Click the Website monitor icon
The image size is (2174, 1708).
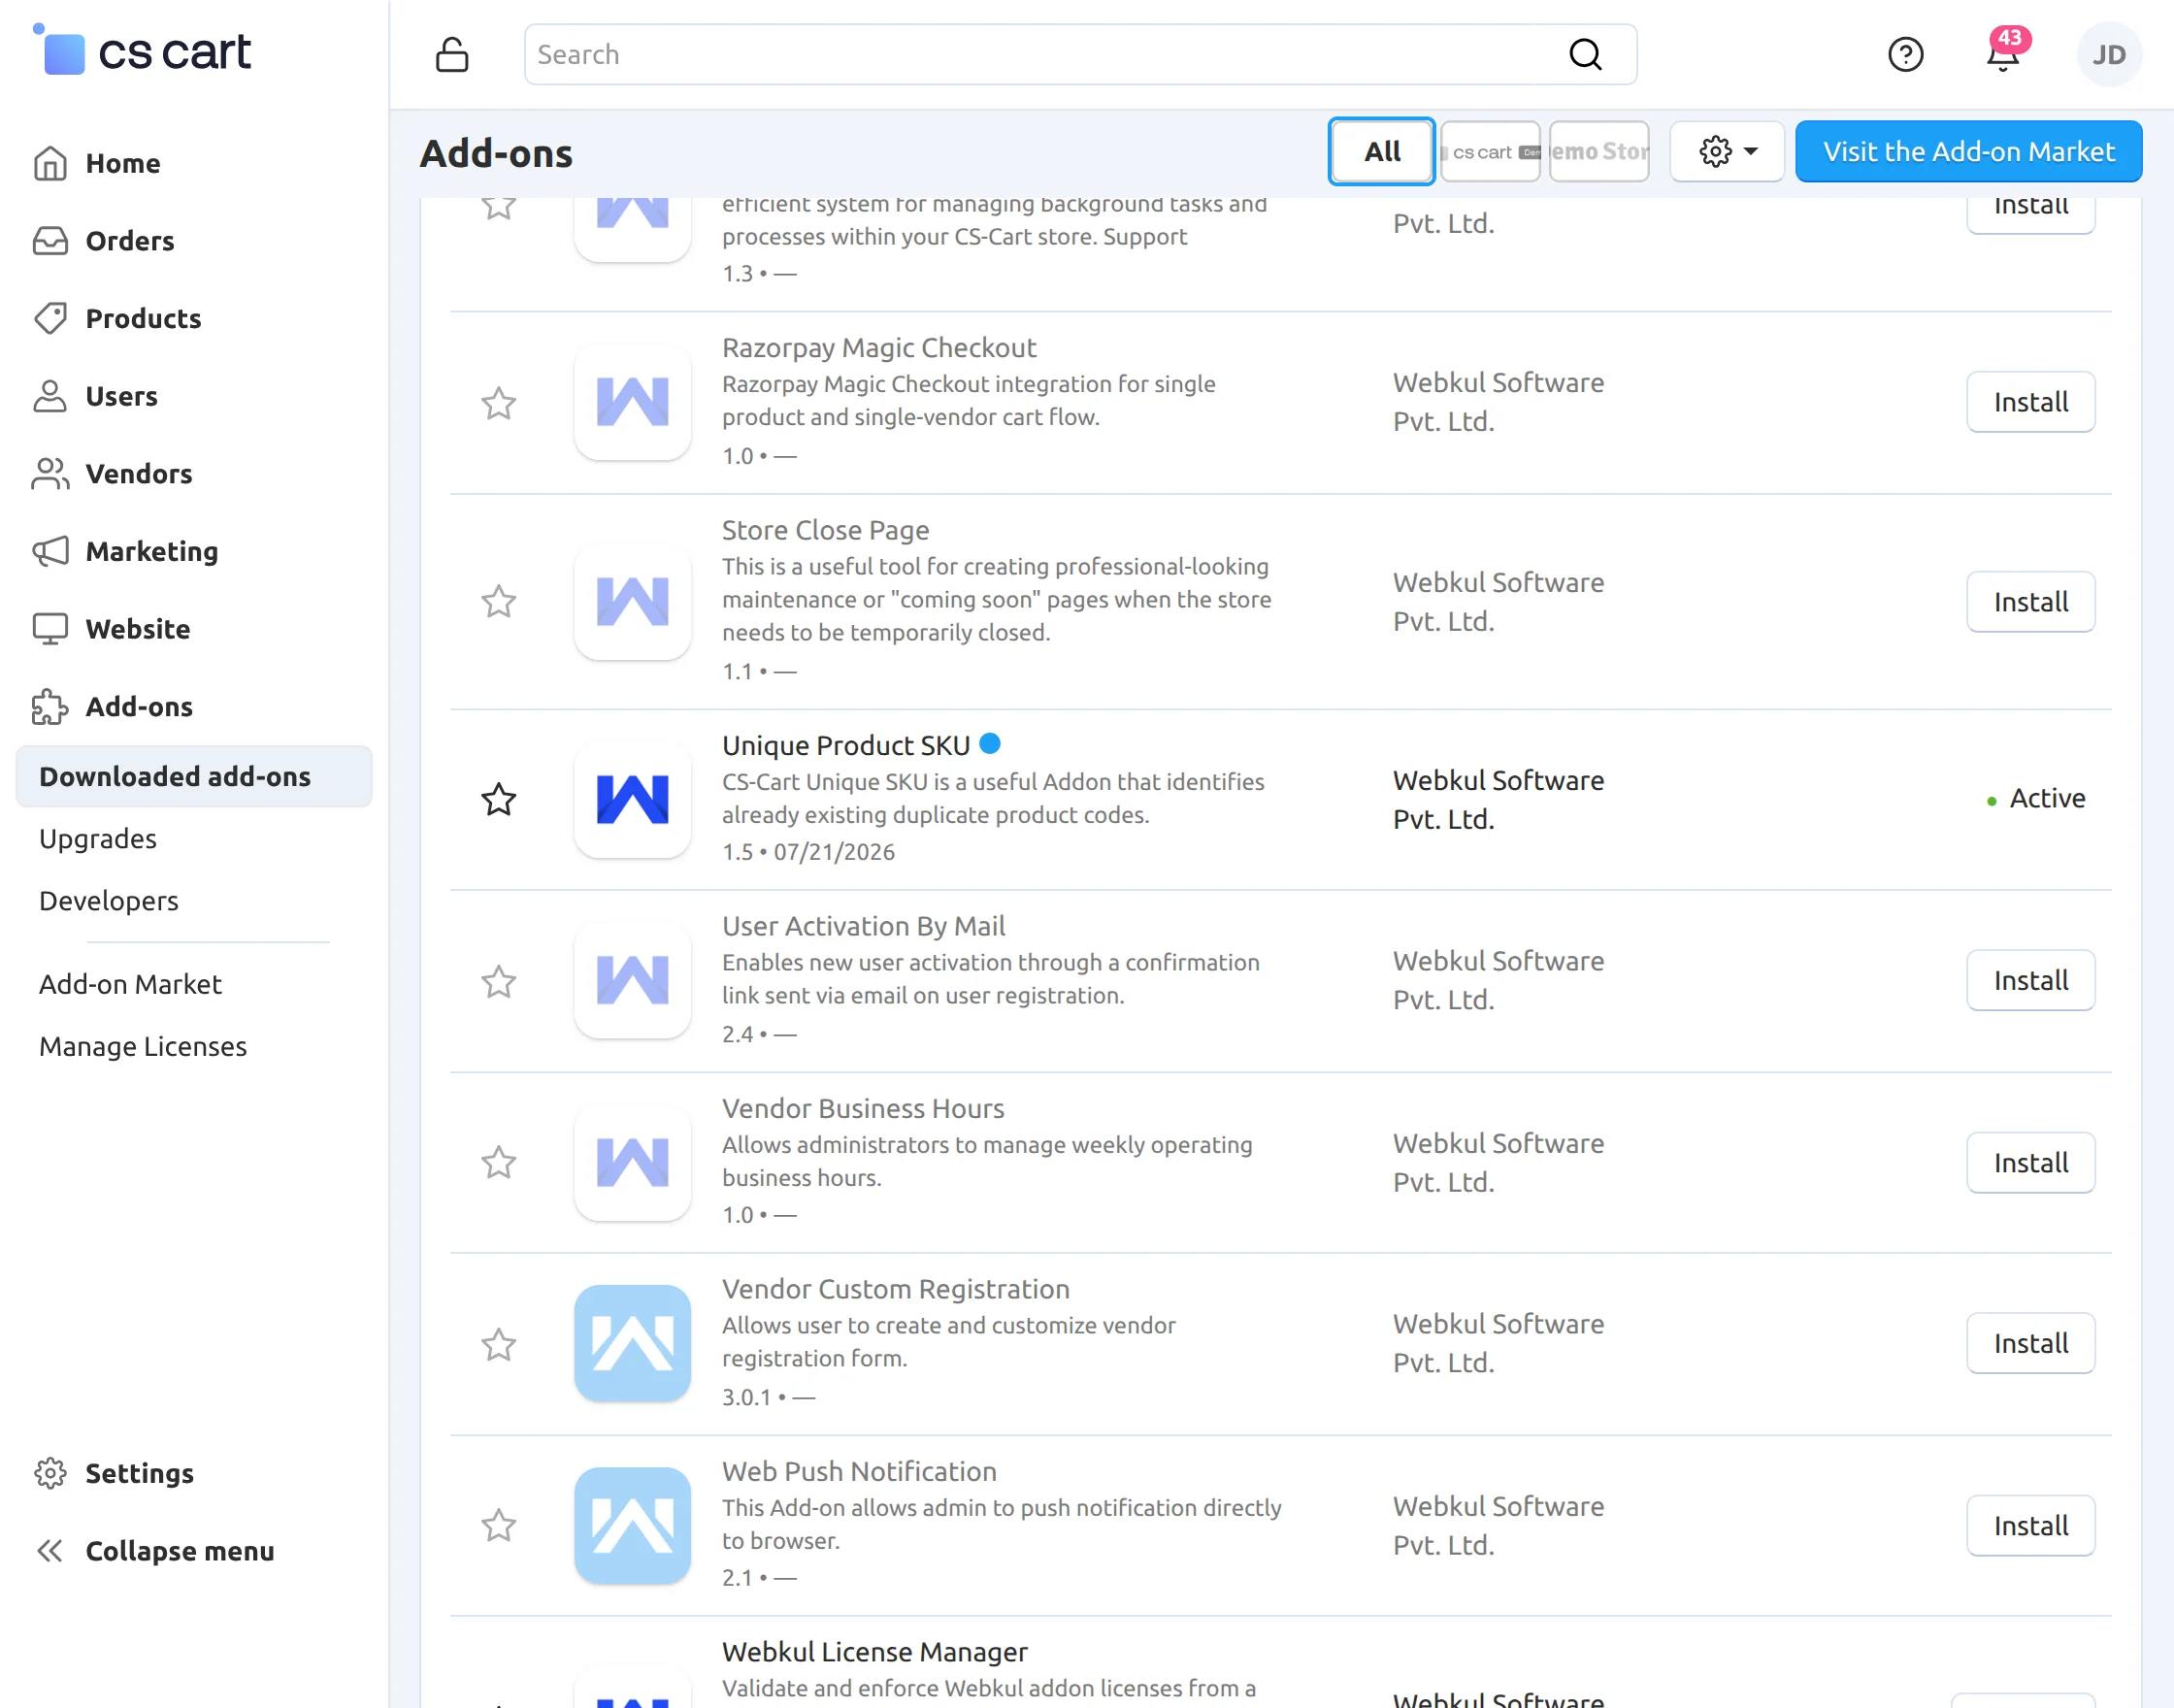[x=50, y=629]
